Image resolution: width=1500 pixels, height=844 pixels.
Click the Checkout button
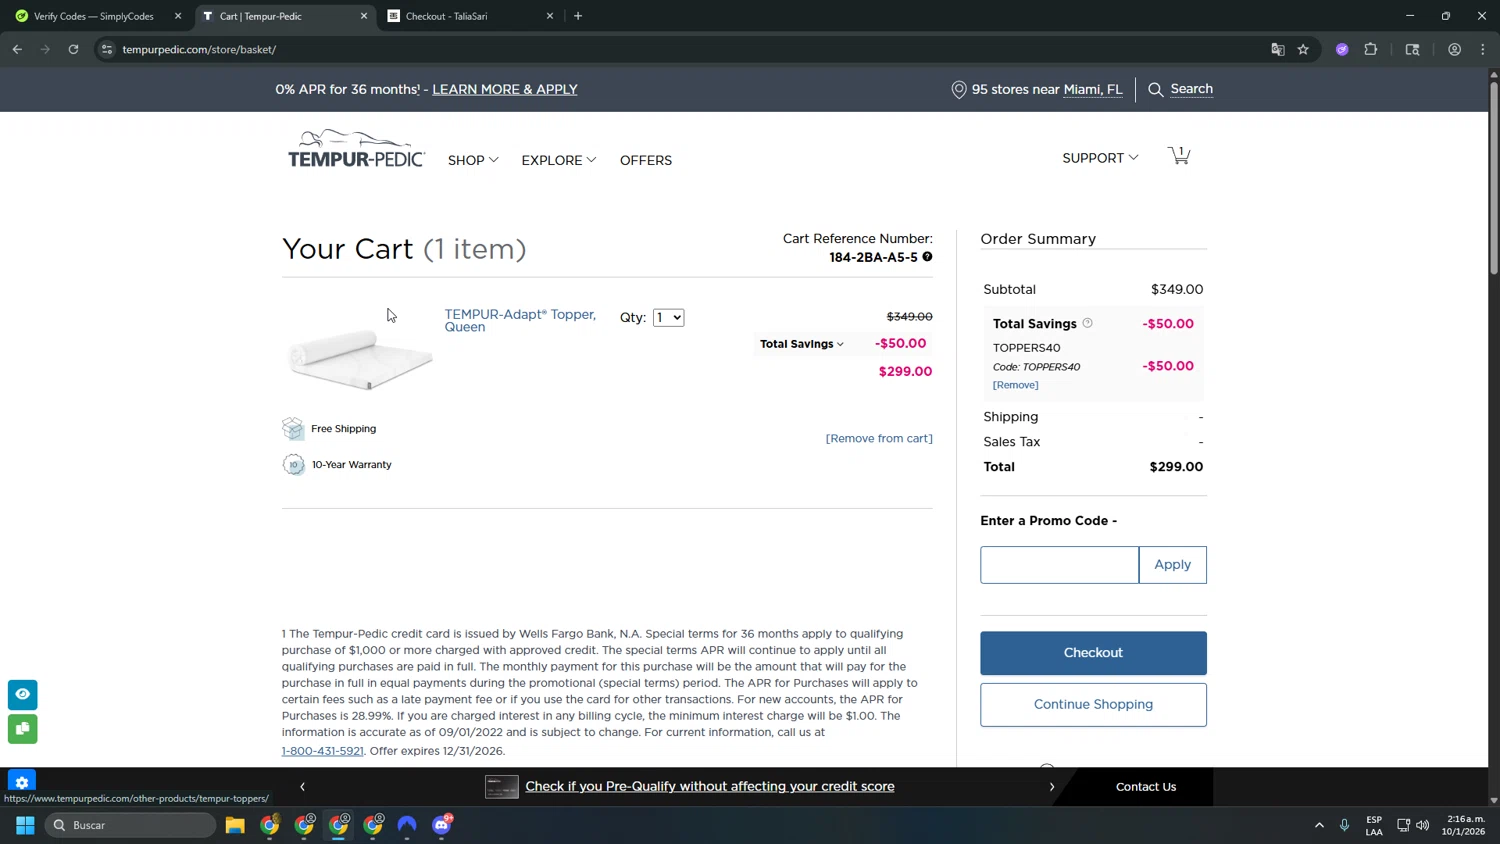[1093, 653]
